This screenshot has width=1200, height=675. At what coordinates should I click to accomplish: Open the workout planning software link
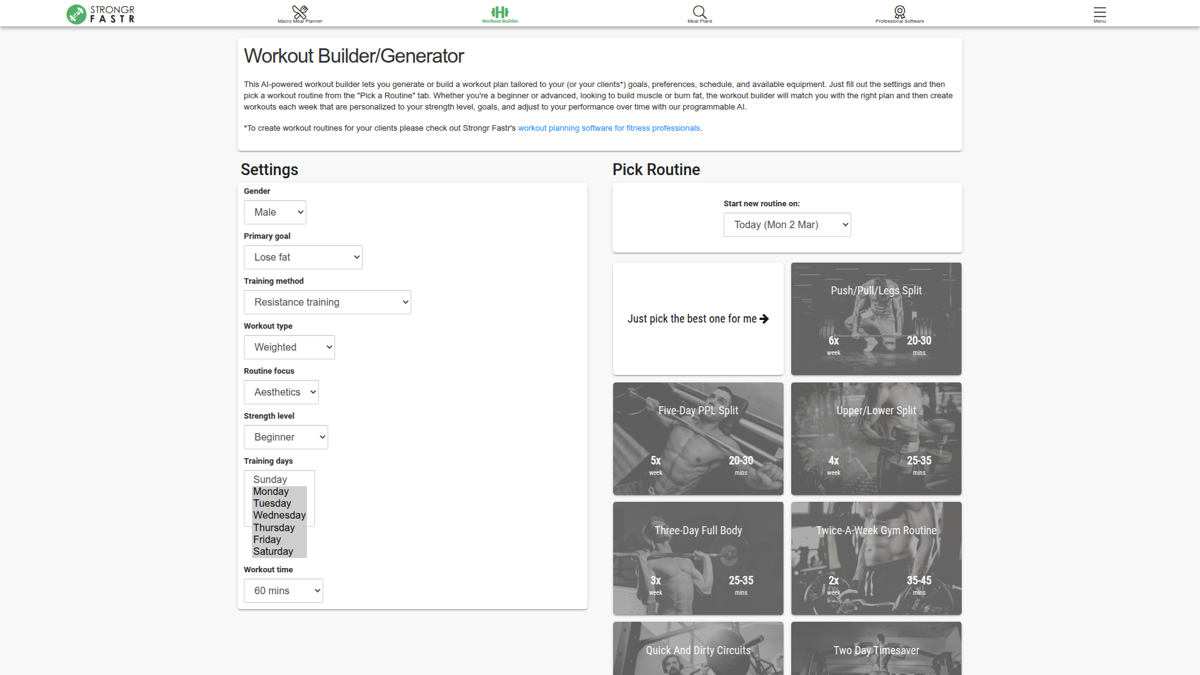pyautogui.click(x=609, y=127)
